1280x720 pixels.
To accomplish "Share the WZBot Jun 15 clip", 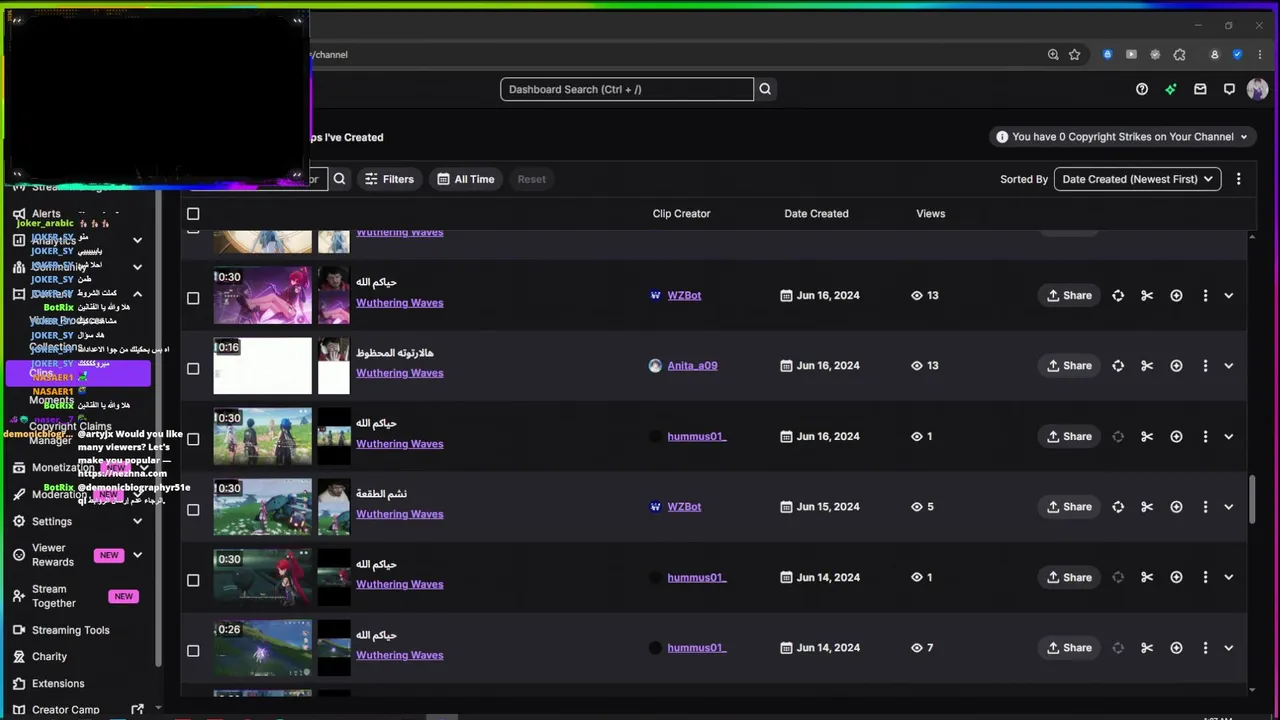I will [x=1069, y=507].
